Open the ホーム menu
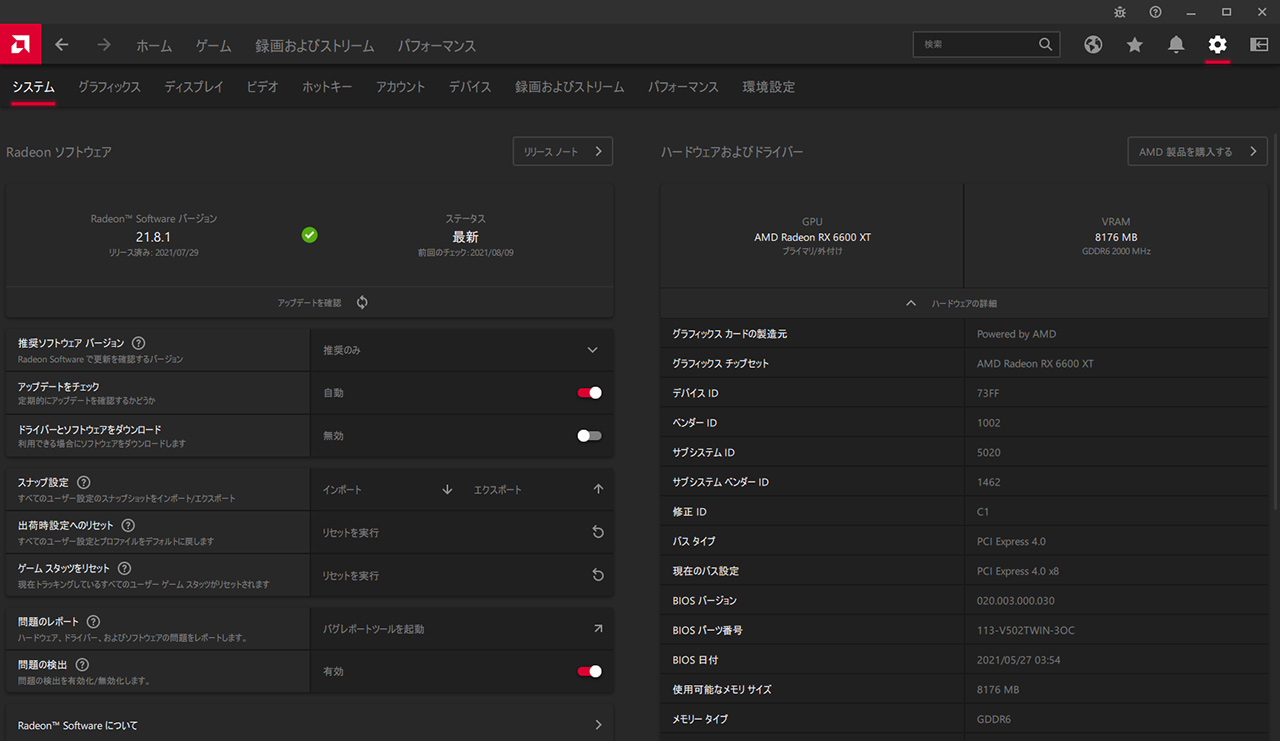Viewport: 1280px width, 741px height. pos(154,46)
